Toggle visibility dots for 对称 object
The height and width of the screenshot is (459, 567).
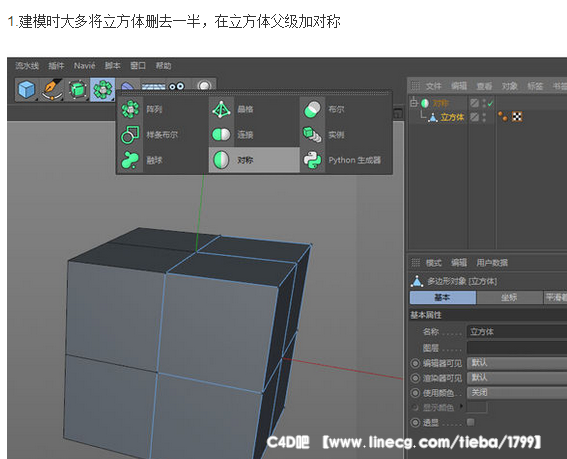tap(484, 103)
